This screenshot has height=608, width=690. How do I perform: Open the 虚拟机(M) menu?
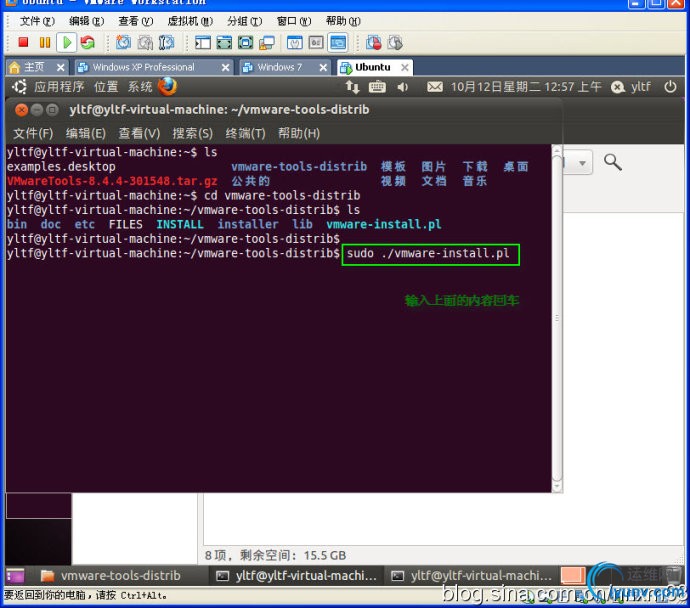pos(190,21)
